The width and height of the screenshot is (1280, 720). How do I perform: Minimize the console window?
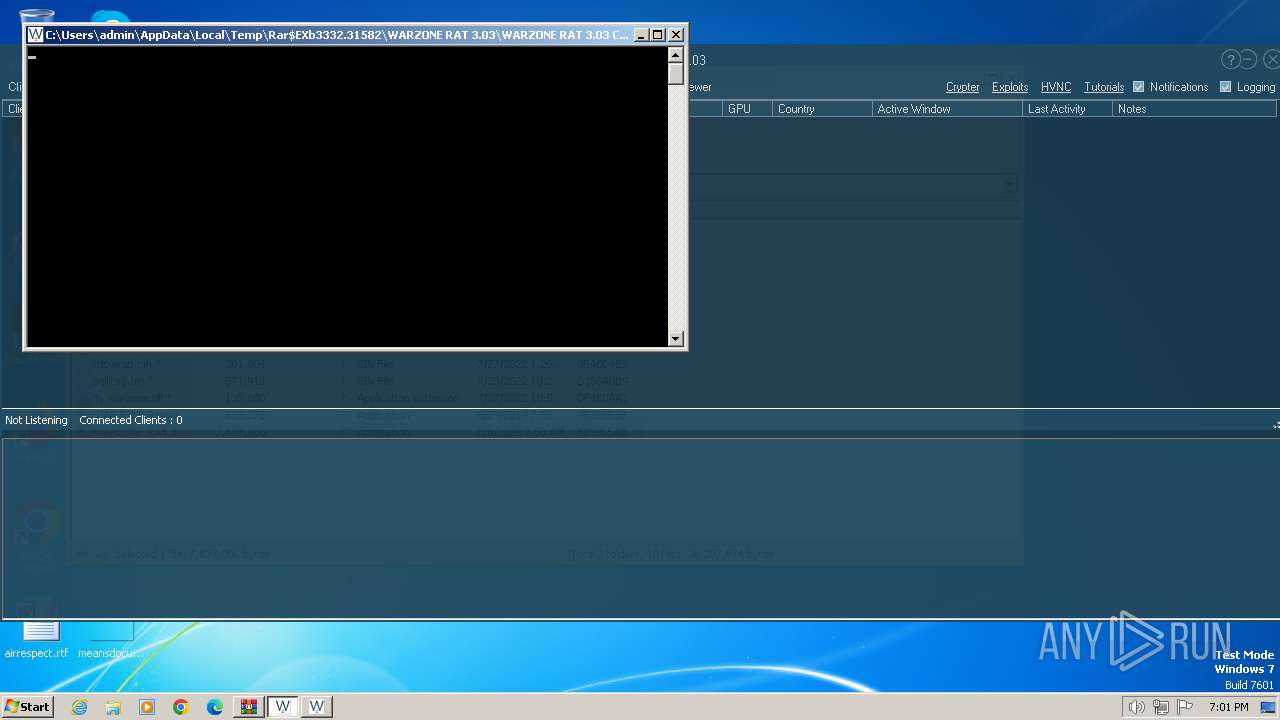tap(641, 35)
